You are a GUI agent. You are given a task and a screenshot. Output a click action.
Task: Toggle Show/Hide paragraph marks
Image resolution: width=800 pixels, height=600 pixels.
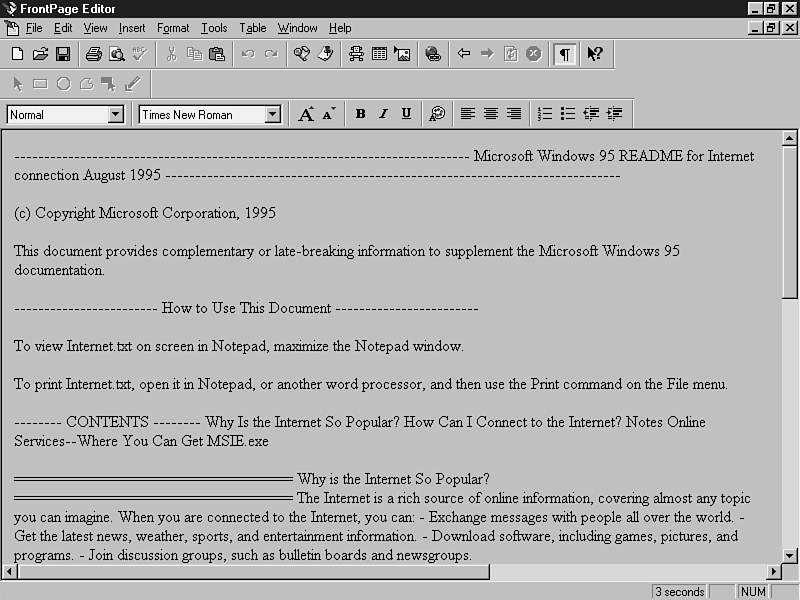tap(564, 54)
